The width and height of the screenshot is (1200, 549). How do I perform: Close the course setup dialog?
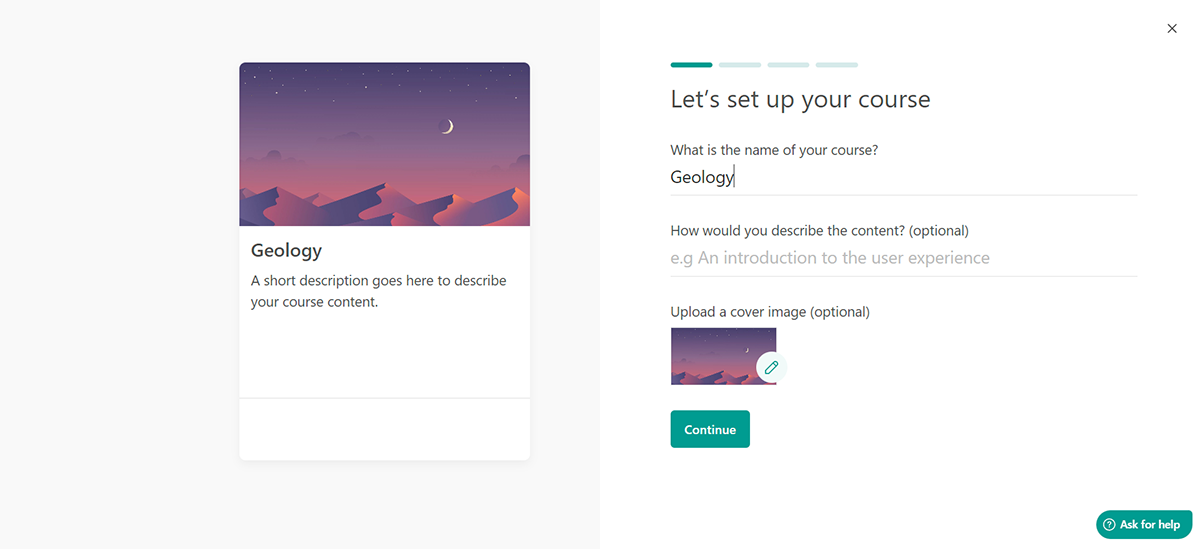(1172, 29)
